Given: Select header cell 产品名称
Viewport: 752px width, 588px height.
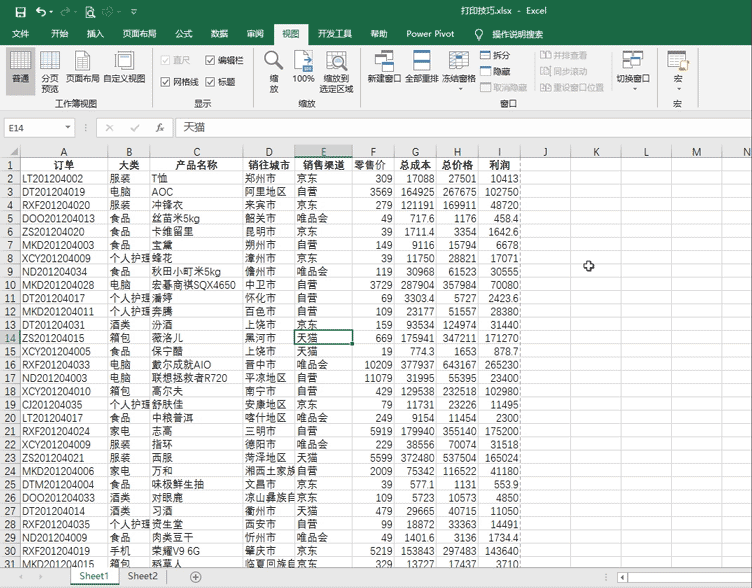Looking at the screenshot, I should click(196, 165).
